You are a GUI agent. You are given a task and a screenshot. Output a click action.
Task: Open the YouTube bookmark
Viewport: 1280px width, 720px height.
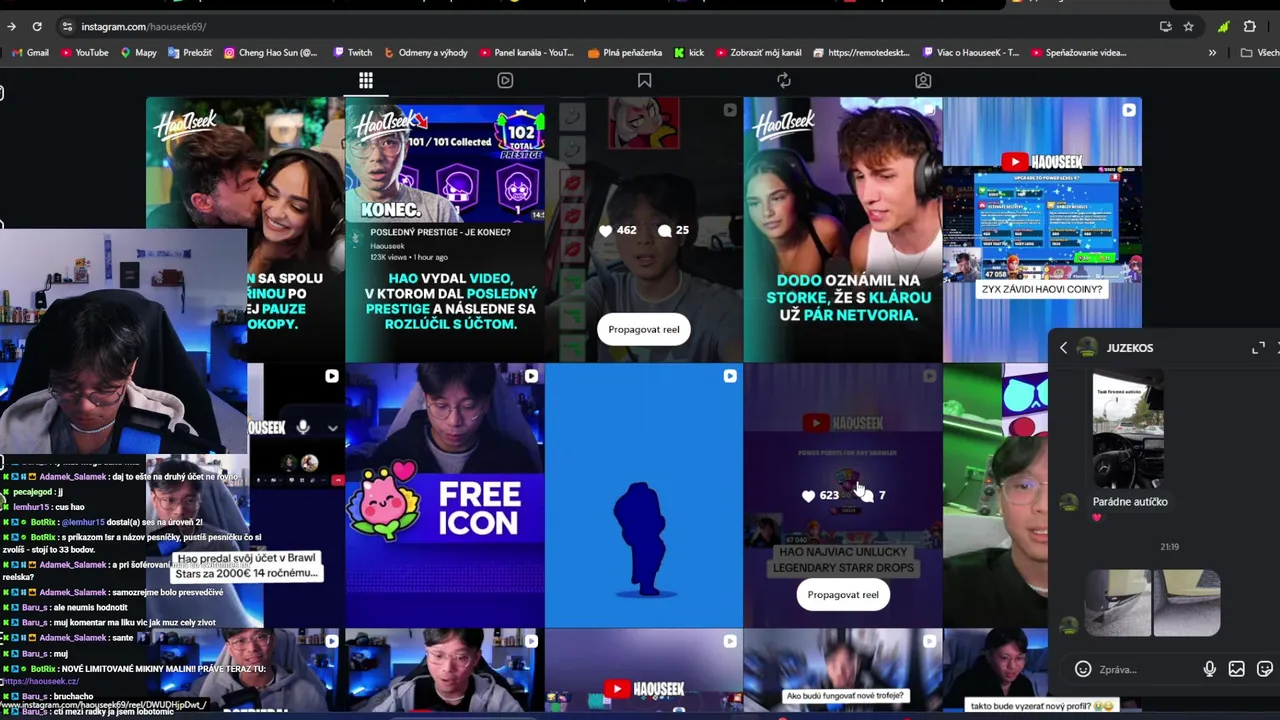[85, 52]
